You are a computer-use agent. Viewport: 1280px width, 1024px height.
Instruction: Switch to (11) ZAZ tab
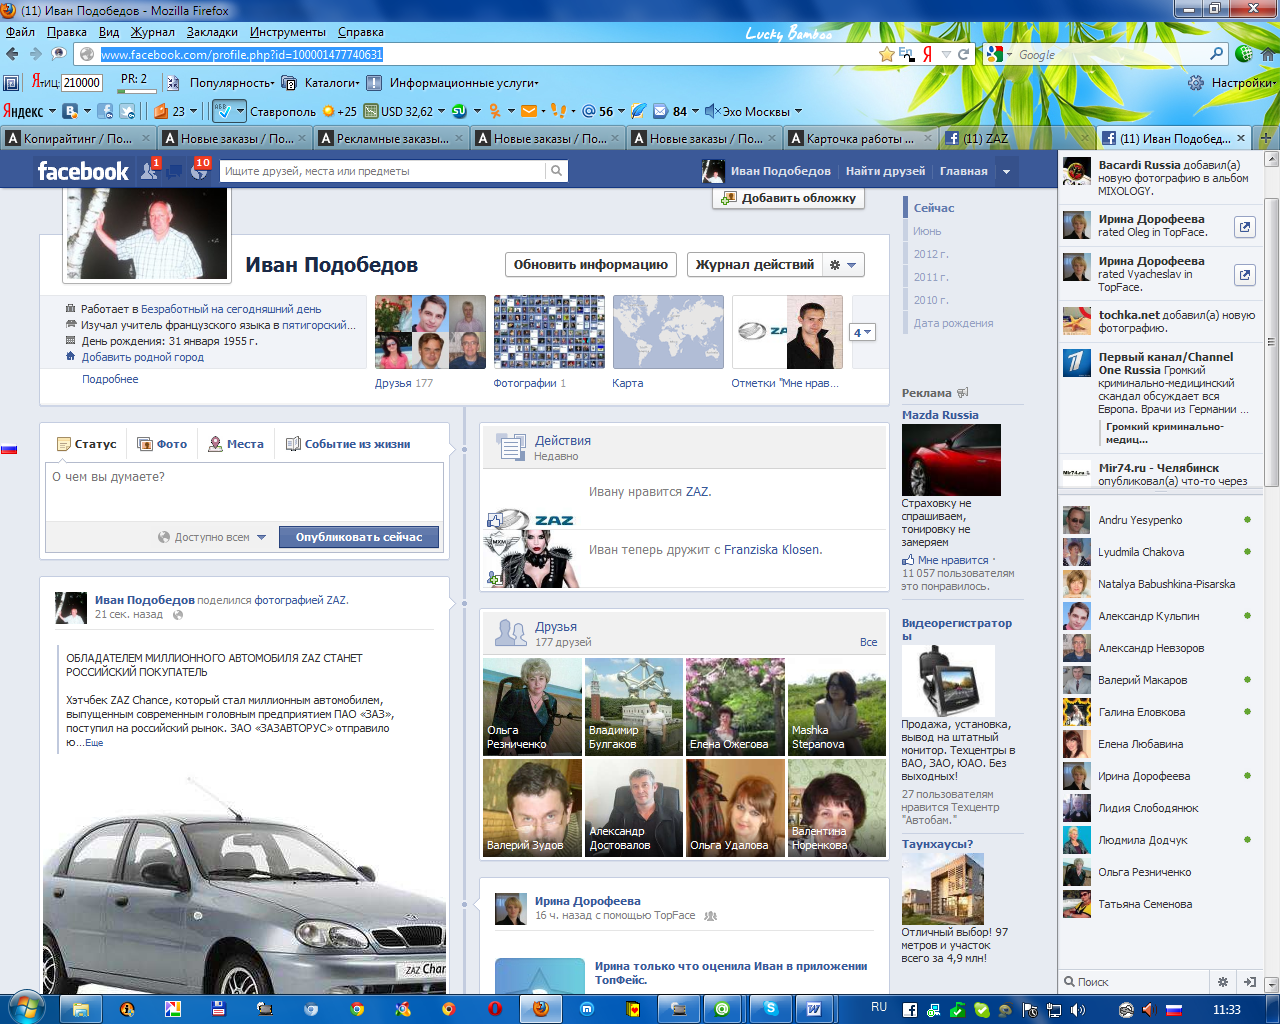(x=1017, y=138)
